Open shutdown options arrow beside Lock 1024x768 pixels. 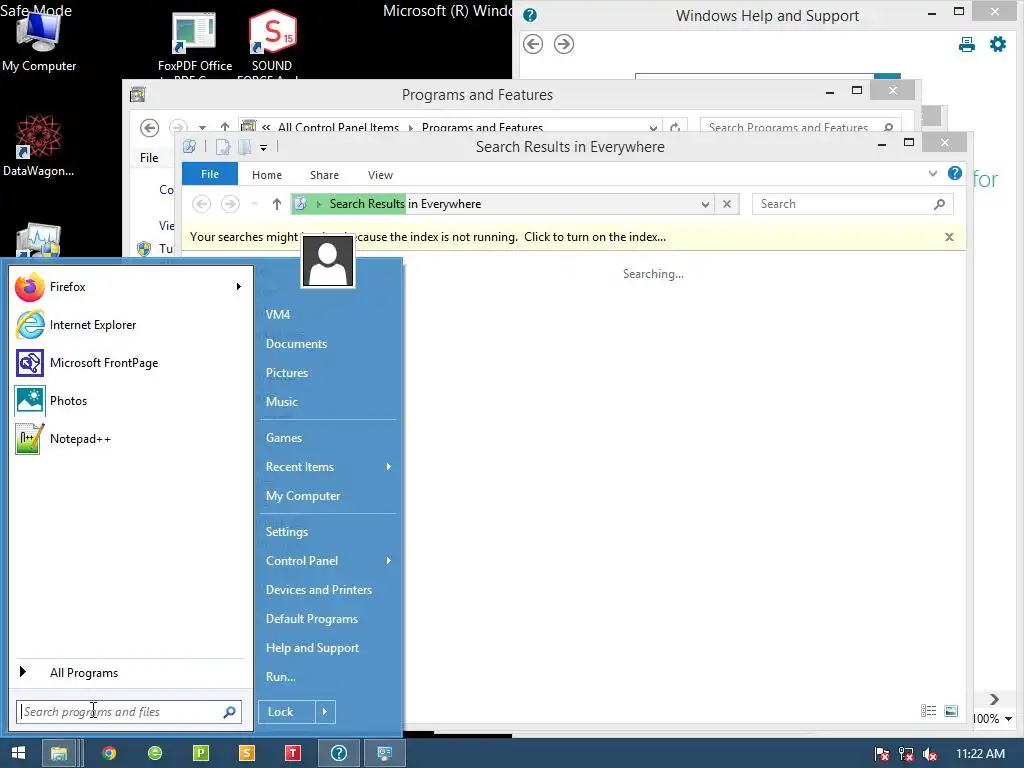coord(325,712)
